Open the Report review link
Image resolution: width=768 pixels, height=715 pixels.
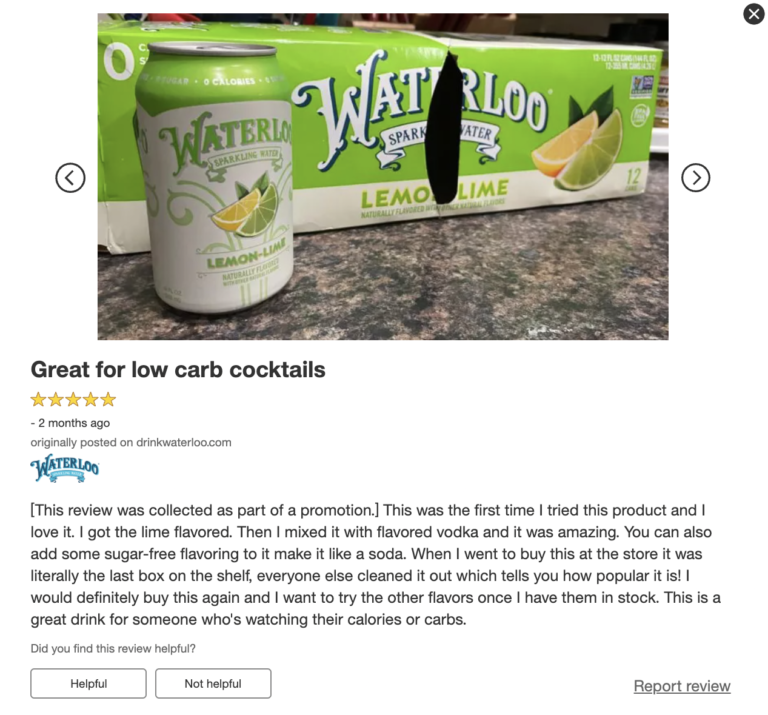[x=682, y=686]
